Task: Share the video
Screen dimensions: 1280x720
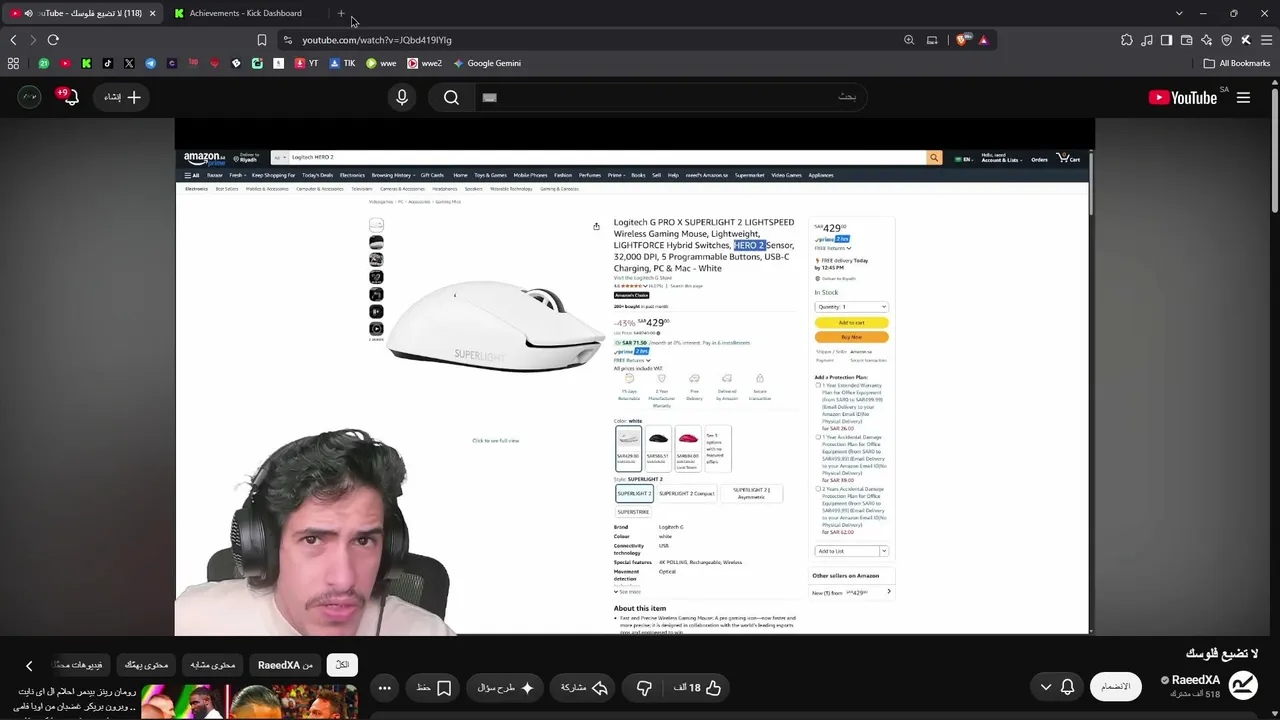Action: tap(584, 688)
